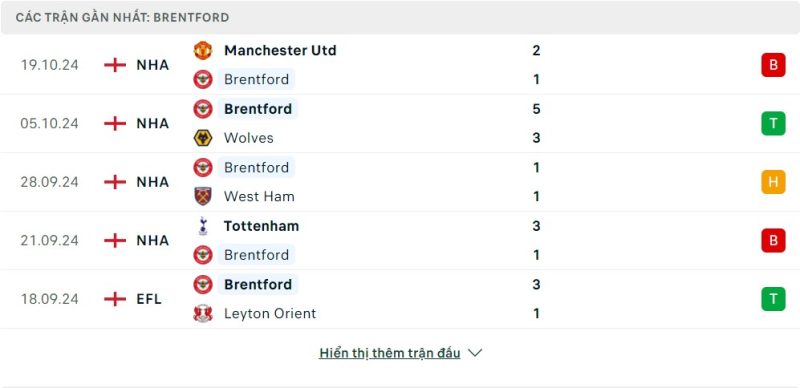Screen dimensions: 800x388
Task: Click the red B badge for the Manchester Utd match
Action: [773, 65]
